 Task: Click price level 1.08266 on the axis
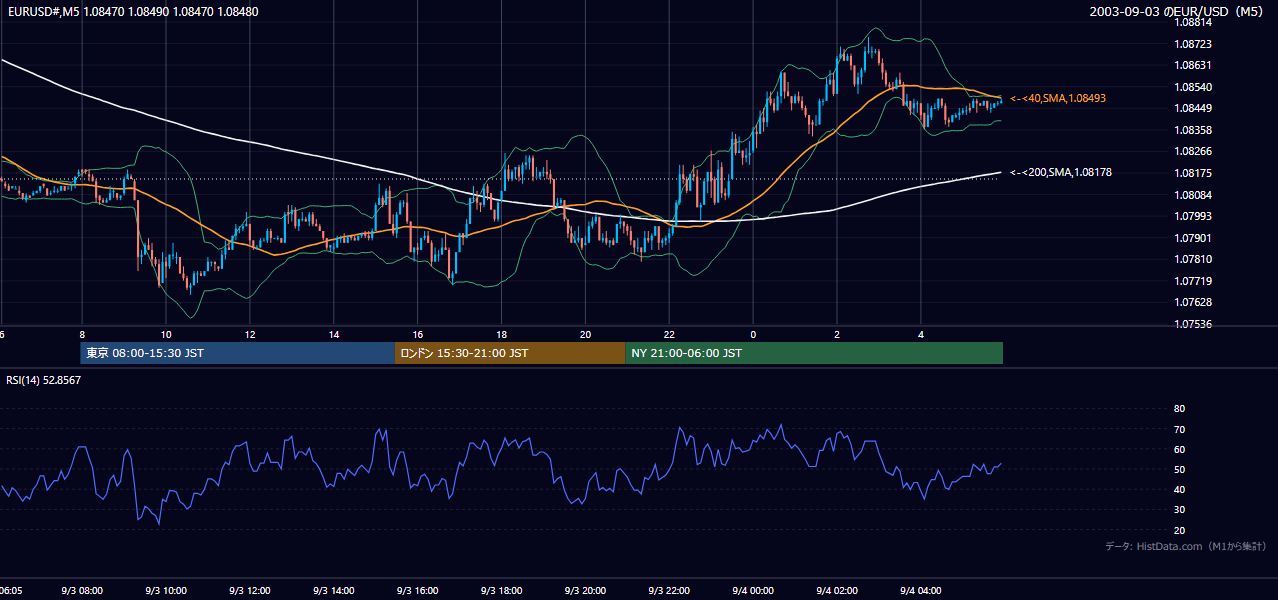coord(1193,151)
